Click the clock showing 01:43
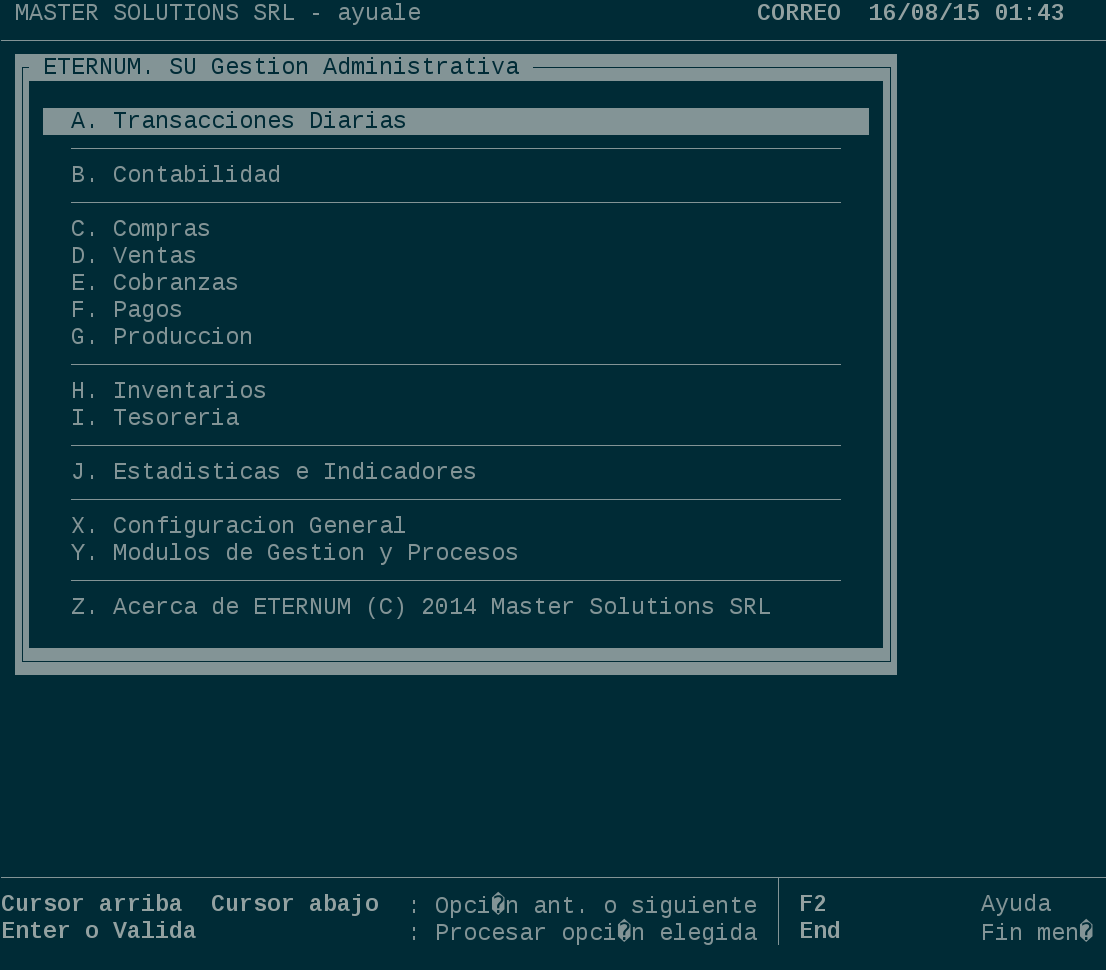1106x970 pixels. (x=1029, y=13)
